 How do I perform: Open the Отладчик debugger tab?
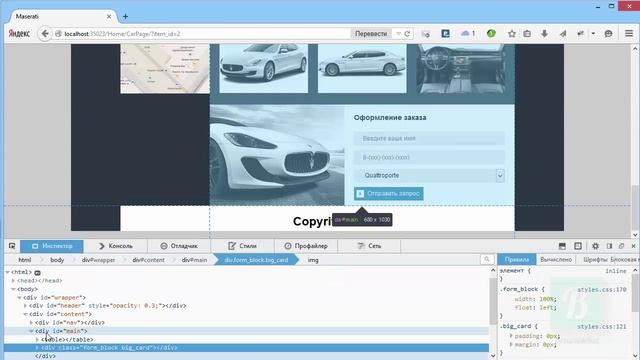[x=179, y=246]
